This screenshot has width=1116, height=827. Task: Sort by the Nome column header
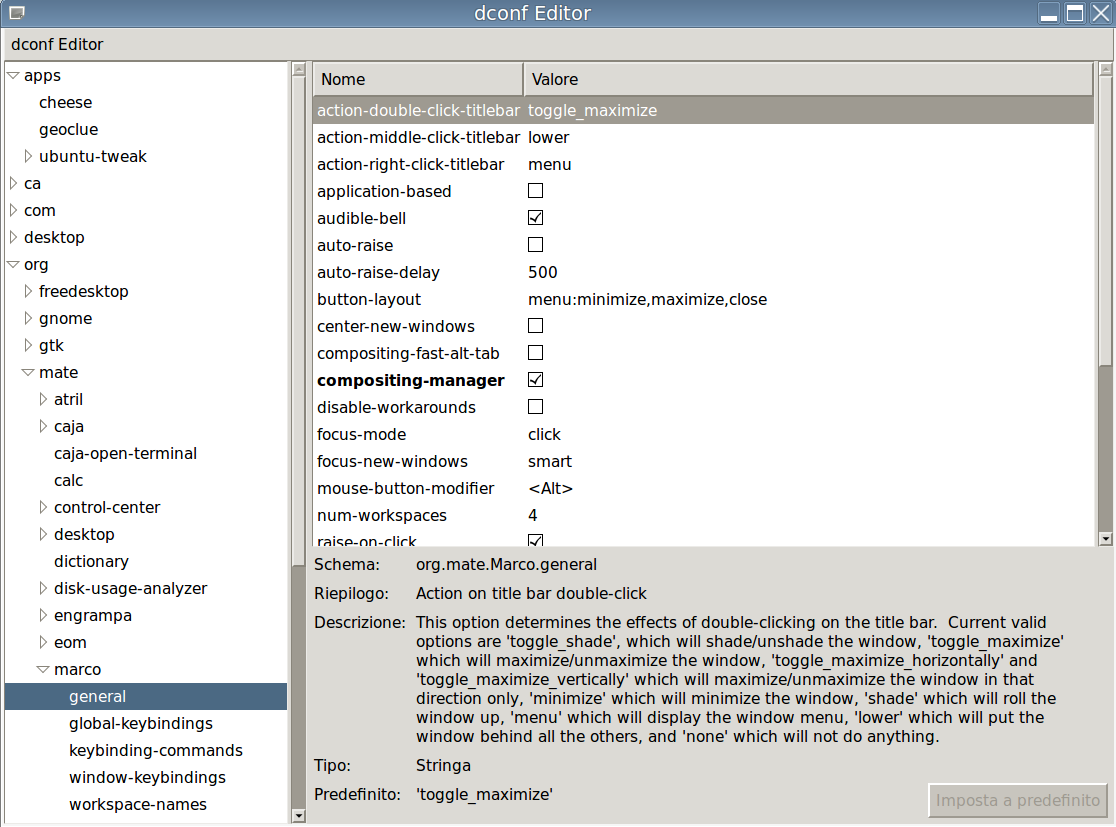pyautogui.click(x=418, y=79)
